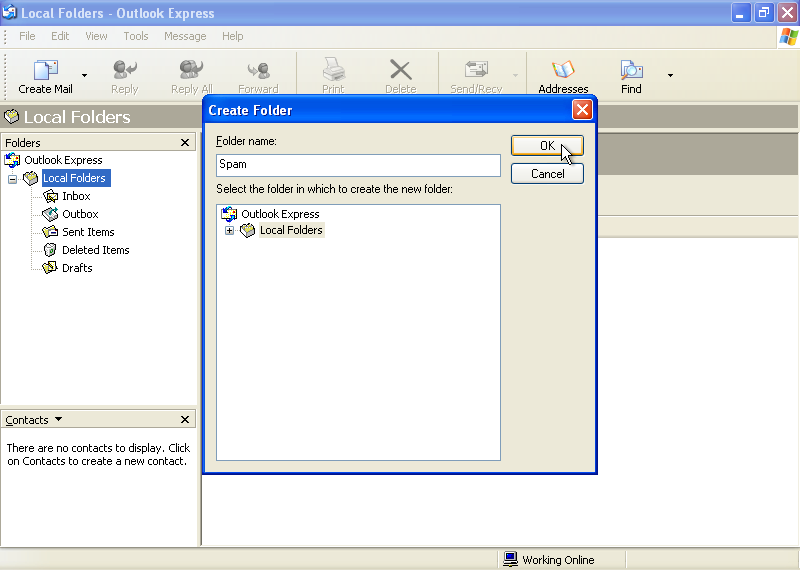Click the Drafts folder icon
The image size is (800, 570).
[49, 267]
